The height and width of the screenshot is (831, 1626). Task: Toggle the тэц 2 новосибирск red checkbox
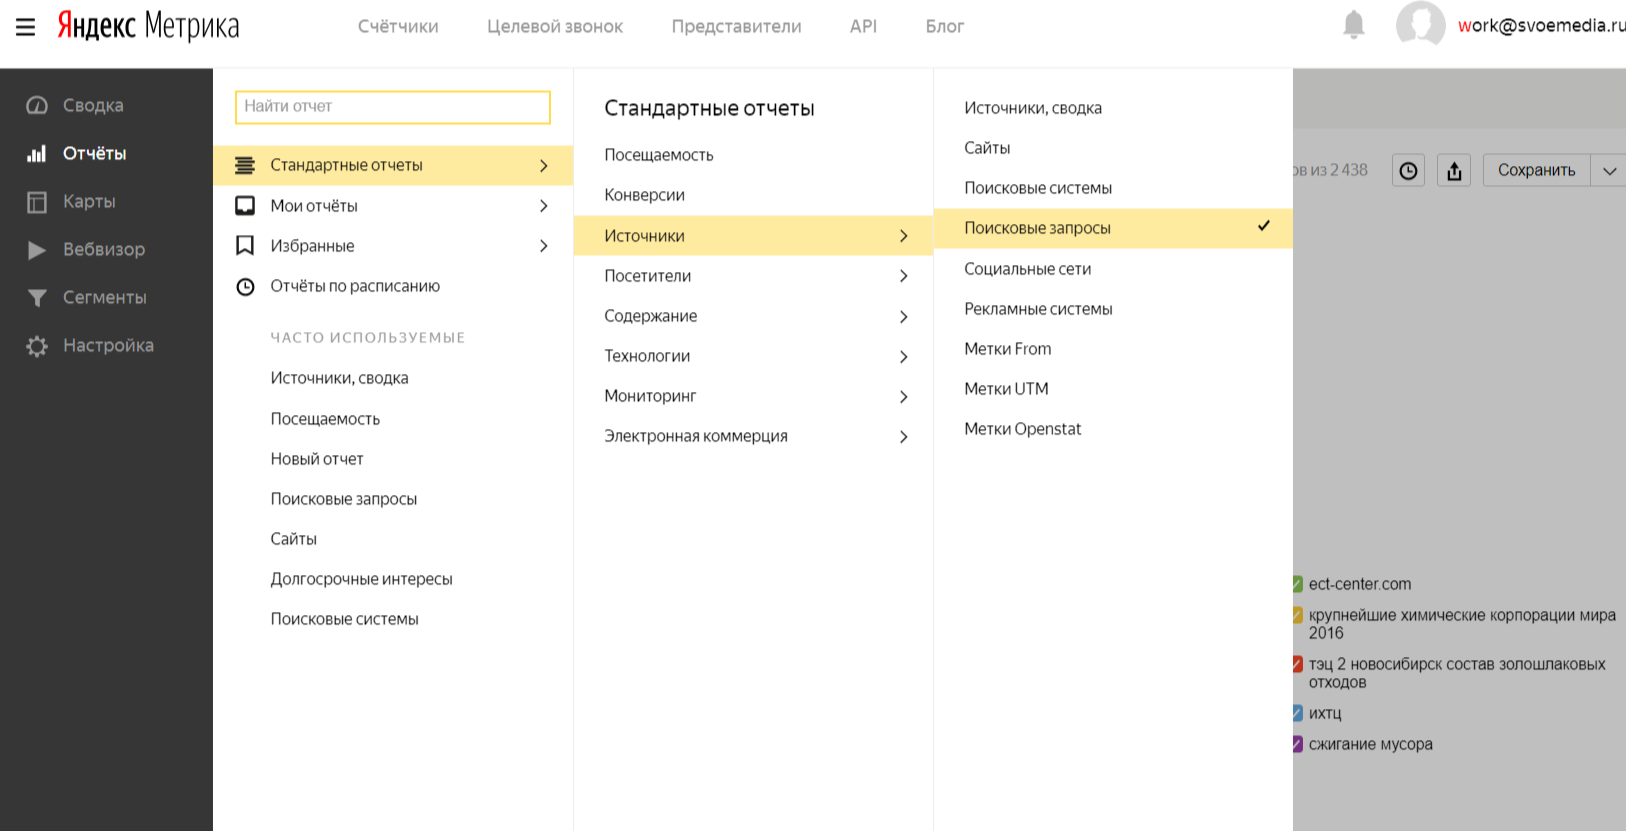tap(1297, 664)
